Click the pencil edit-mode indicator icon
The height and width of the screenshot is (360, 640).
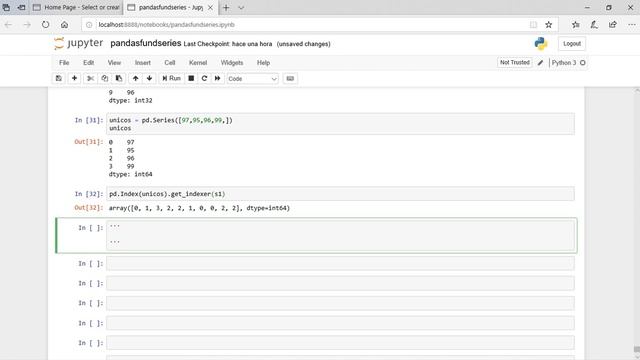click(x=540, y=63)
